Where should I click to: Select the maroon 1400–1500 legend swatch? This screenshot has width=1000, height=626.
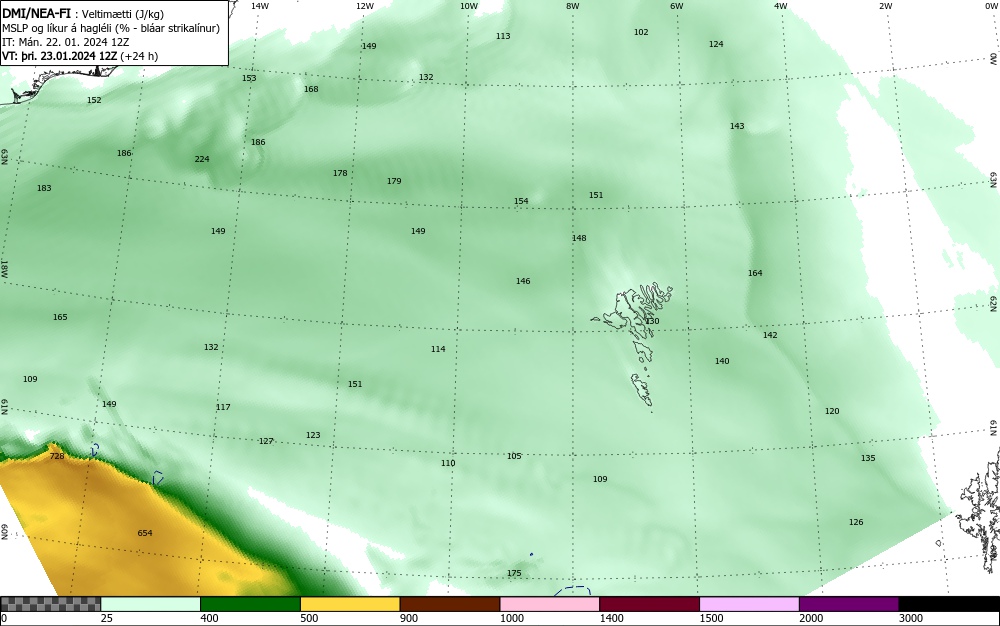tap(649, 604)
